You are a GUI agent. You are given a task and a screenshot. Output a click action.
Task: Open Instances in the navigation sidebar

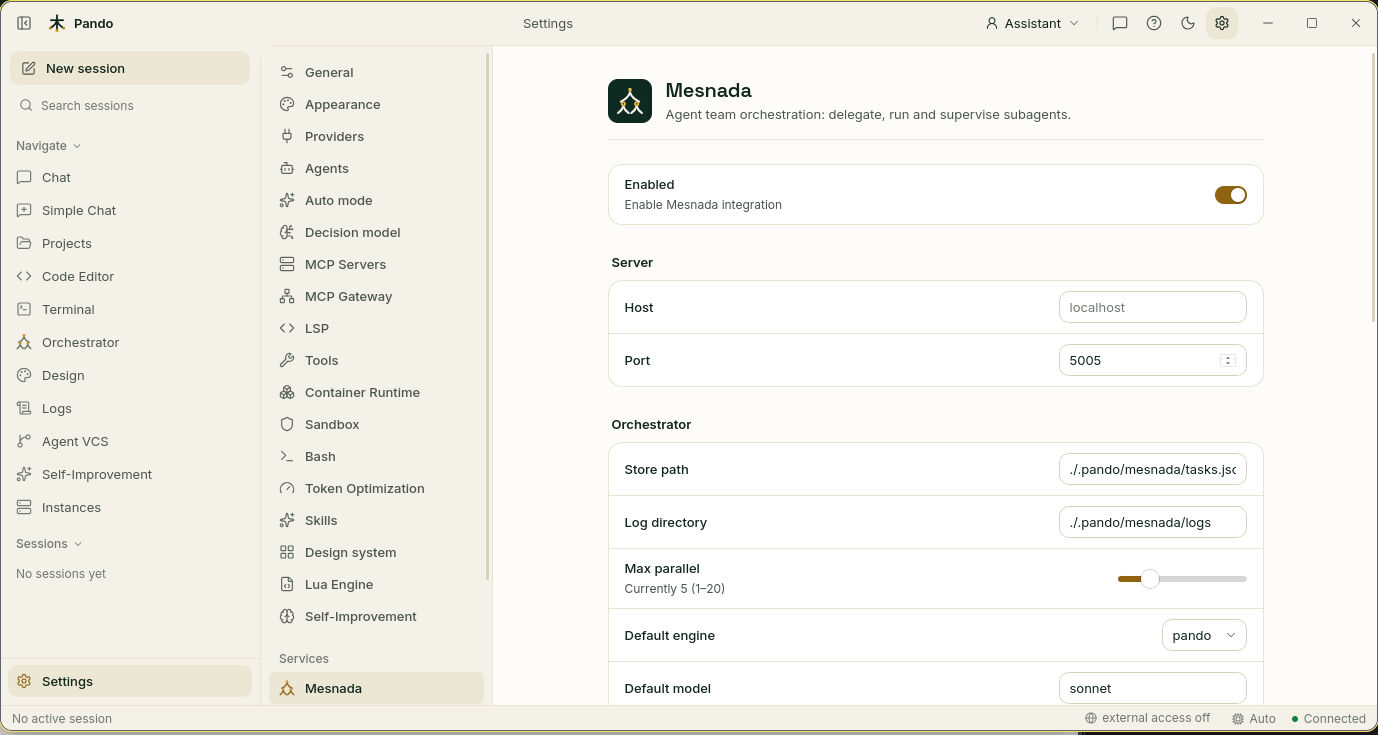tap(130, 507)
